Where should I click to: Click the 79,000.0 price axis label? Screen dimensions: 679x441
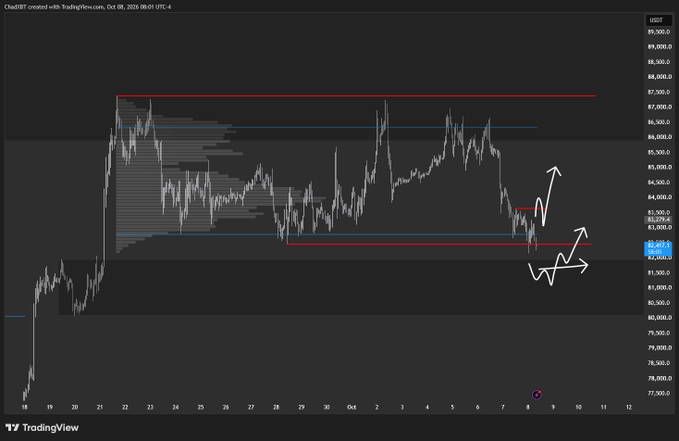point(660,348)
